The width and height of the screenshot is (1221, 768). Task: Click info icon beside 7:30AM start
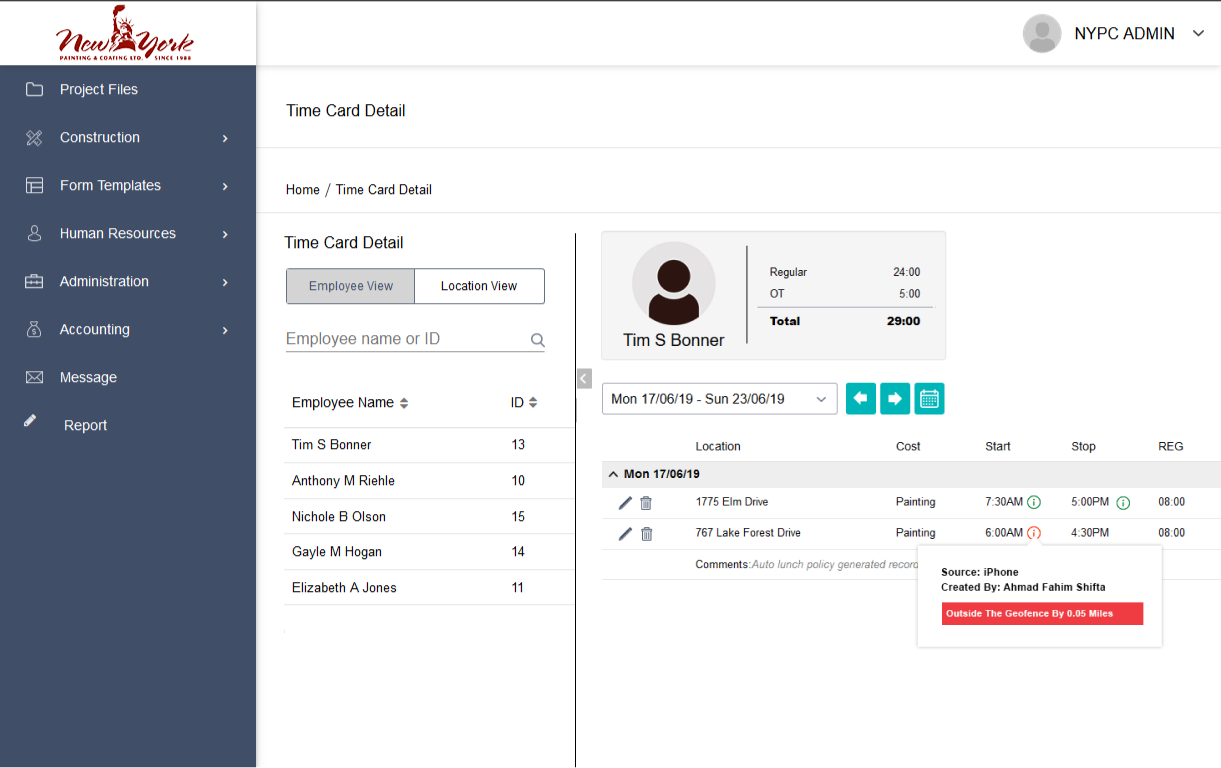click(x=1034, y=502)
